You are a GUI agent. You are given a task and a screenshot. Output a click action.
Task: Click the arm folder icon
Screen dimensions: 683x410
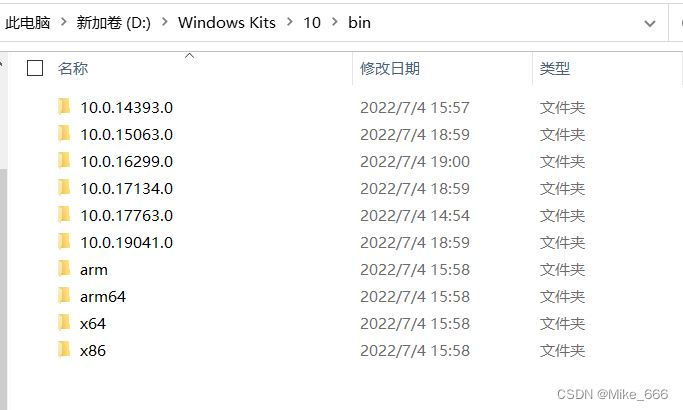64,269
